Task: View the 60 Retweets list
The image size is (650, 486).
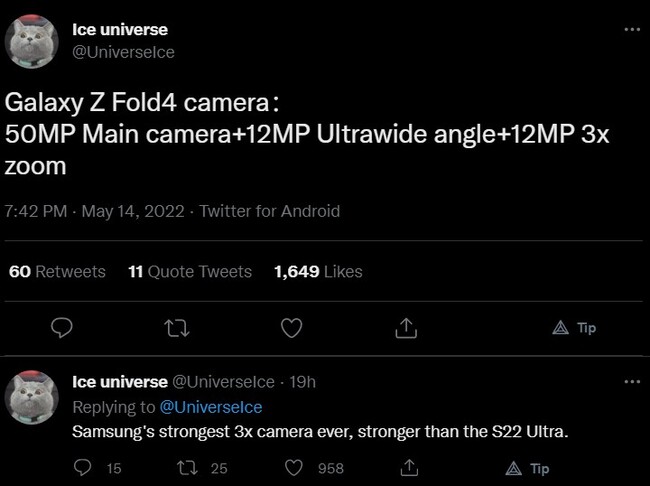Action: [x=57, y=271]
